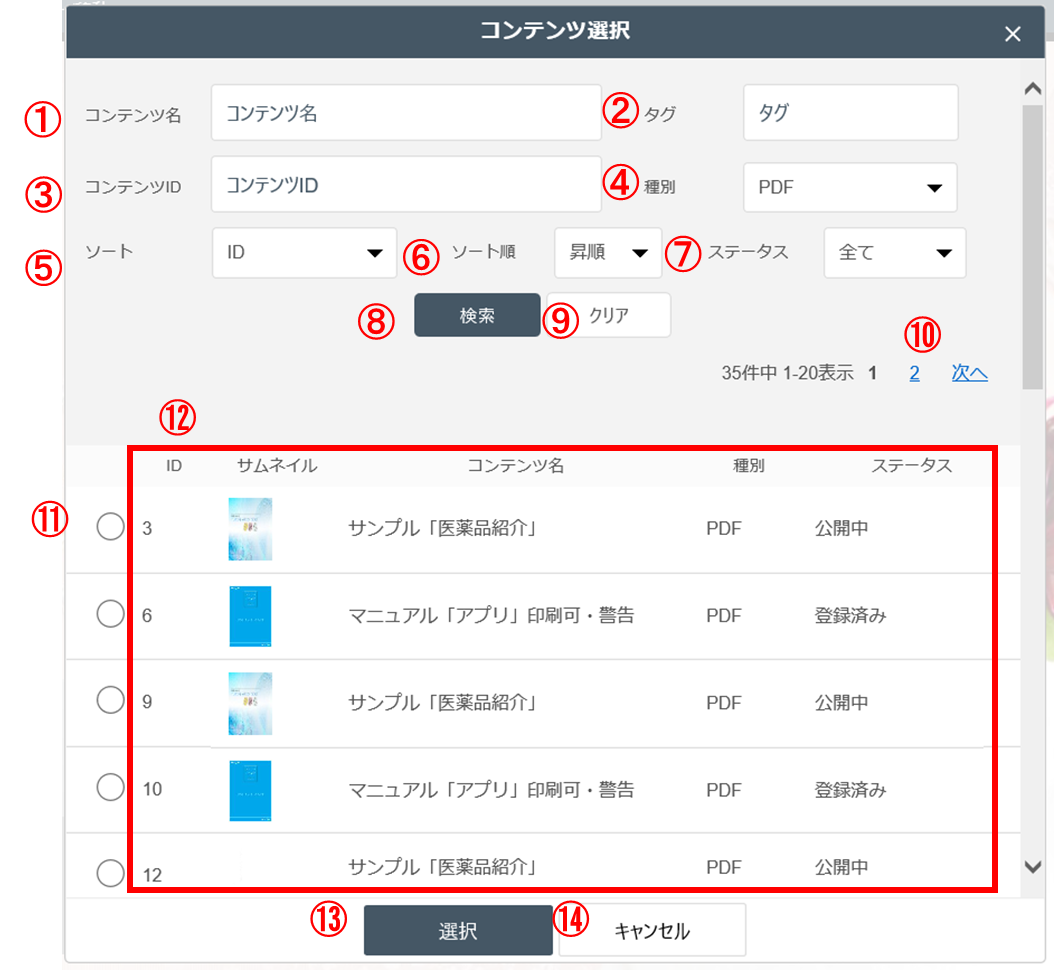Viewport: 1054px width, 970px height.
Task: Expand the ステータス dropdown showing 全て
Action: (x=894, y=253)
